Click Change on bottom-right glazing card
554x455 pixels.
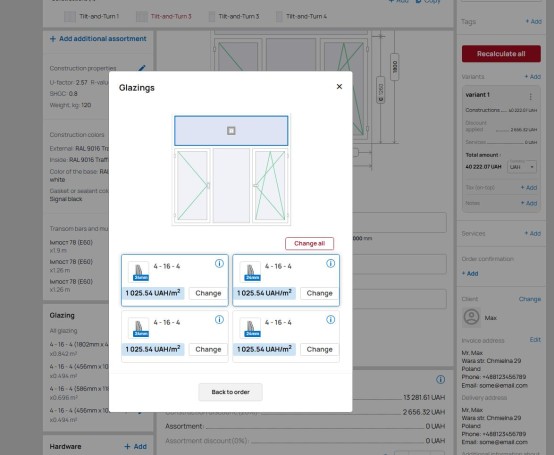click(319, 349)
